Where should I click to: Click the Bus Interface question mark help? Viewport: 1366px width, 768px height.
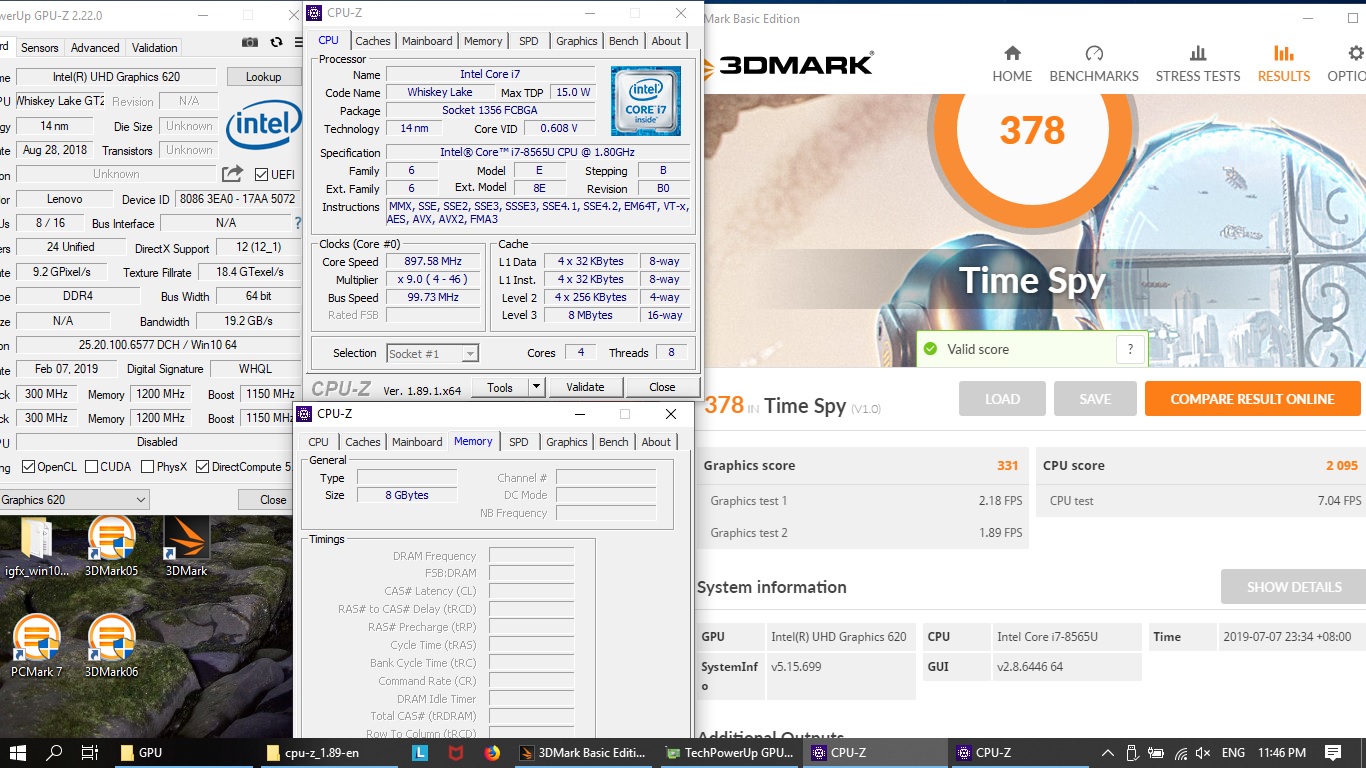297,223
